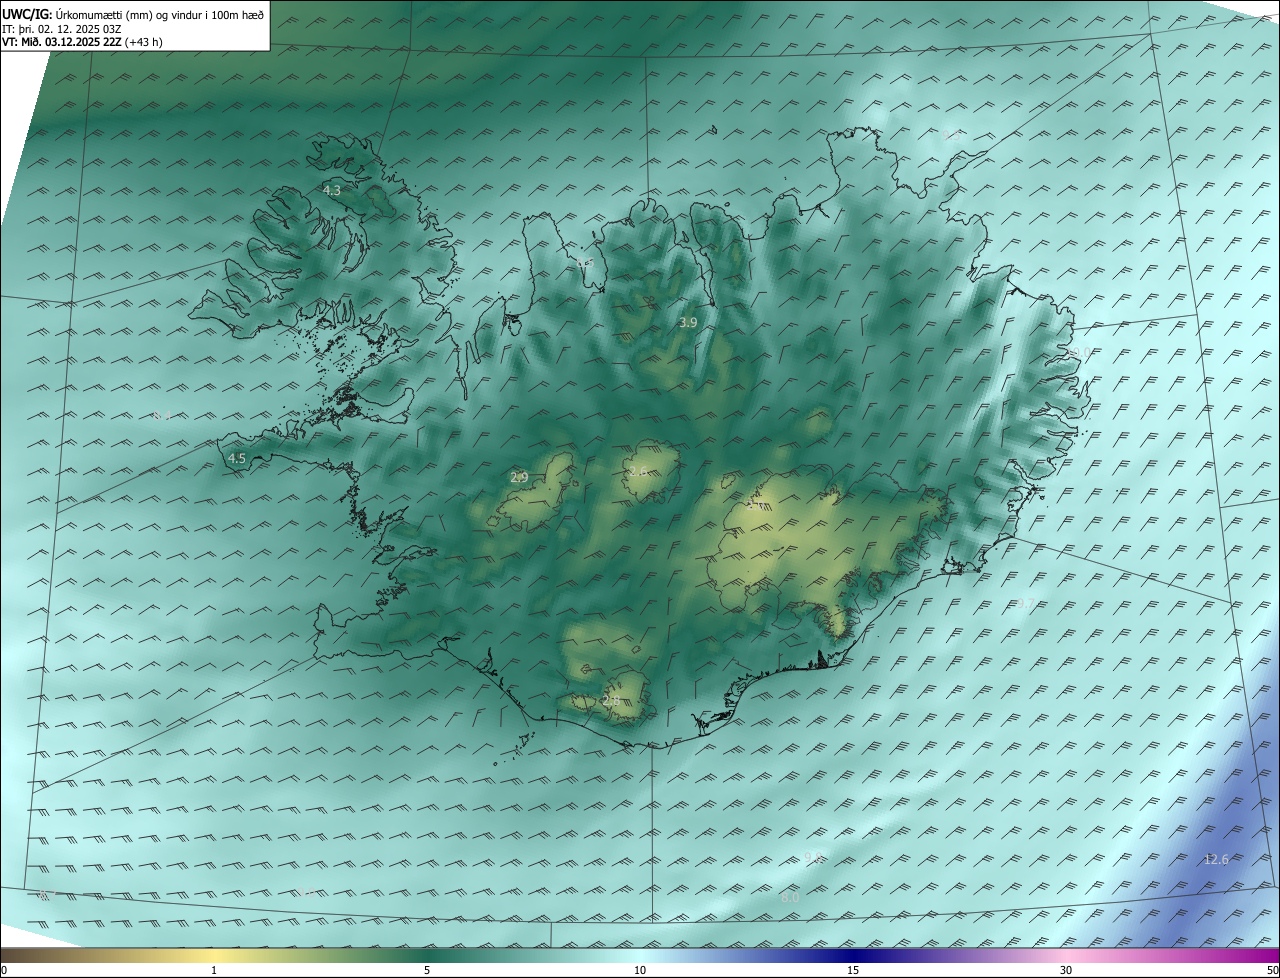Click the UWC/IG title text in the info box
Viewport: 1280px width, 978px height.
pyautogui.click(x=27, y=15)
